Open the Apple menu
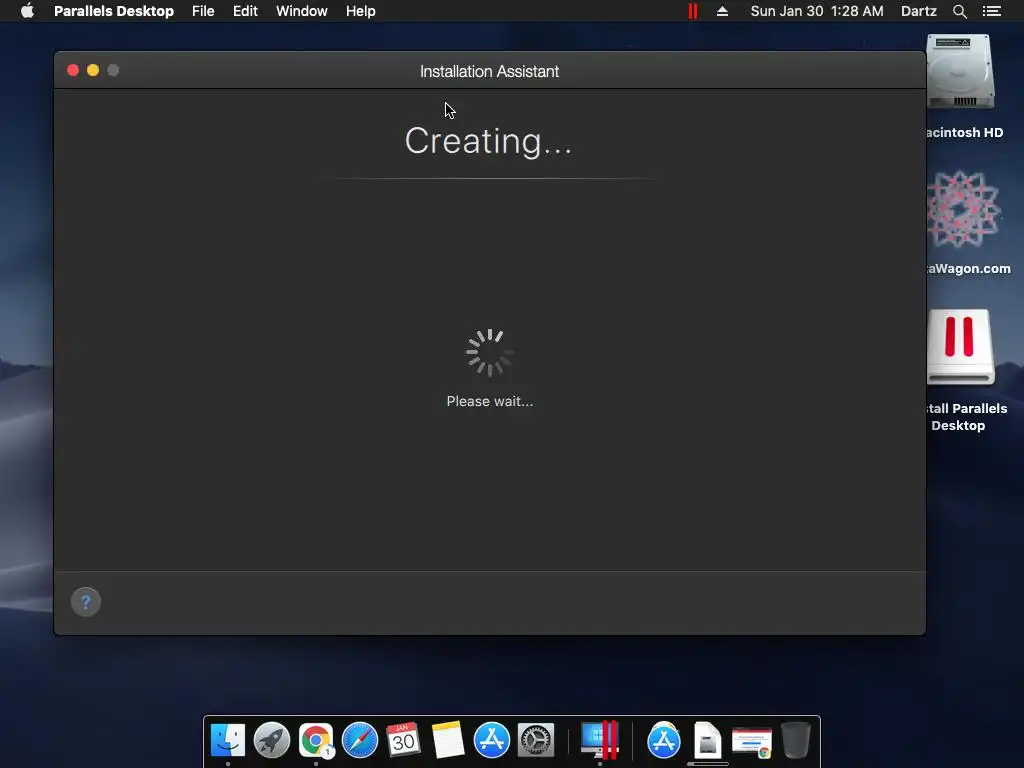Viewport: 1024px width, 768px height. pos(27,11)
